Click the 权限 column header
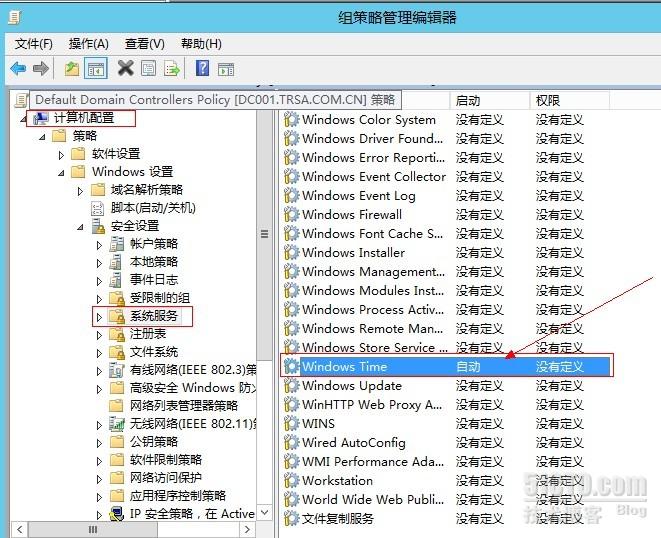Viewport: 661px width, 538px height. pyautogui.click(x=570, y=100)
